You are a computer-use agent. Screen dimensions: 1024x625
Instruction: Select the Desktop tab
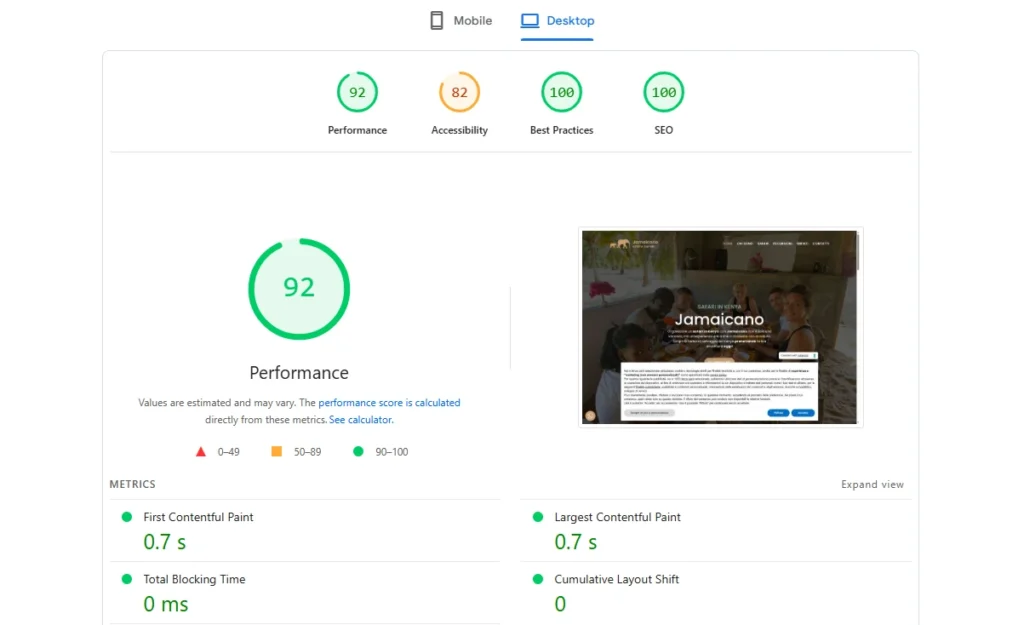pos(558,21)
